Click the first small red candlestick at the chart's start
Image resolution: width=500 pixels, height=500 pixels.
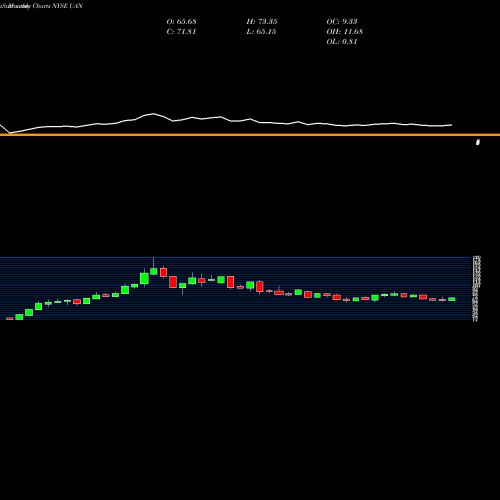[10, 318]
